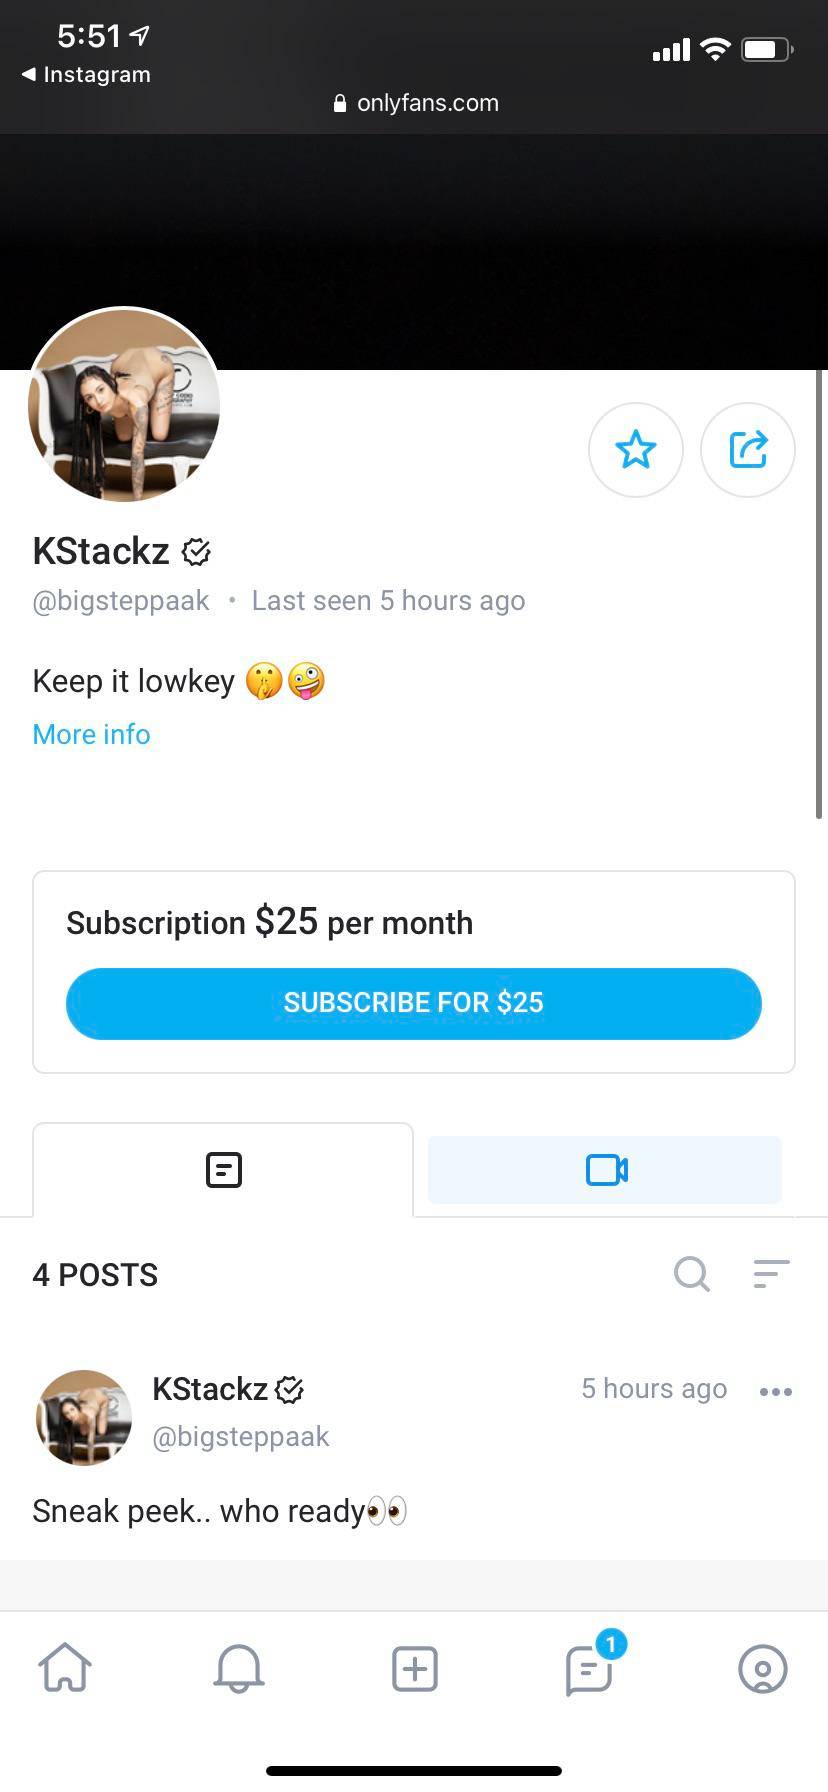Open account profile icon in bottom bar
The width and height of the screenshot is (828, 1792).
coord(762,1668)
